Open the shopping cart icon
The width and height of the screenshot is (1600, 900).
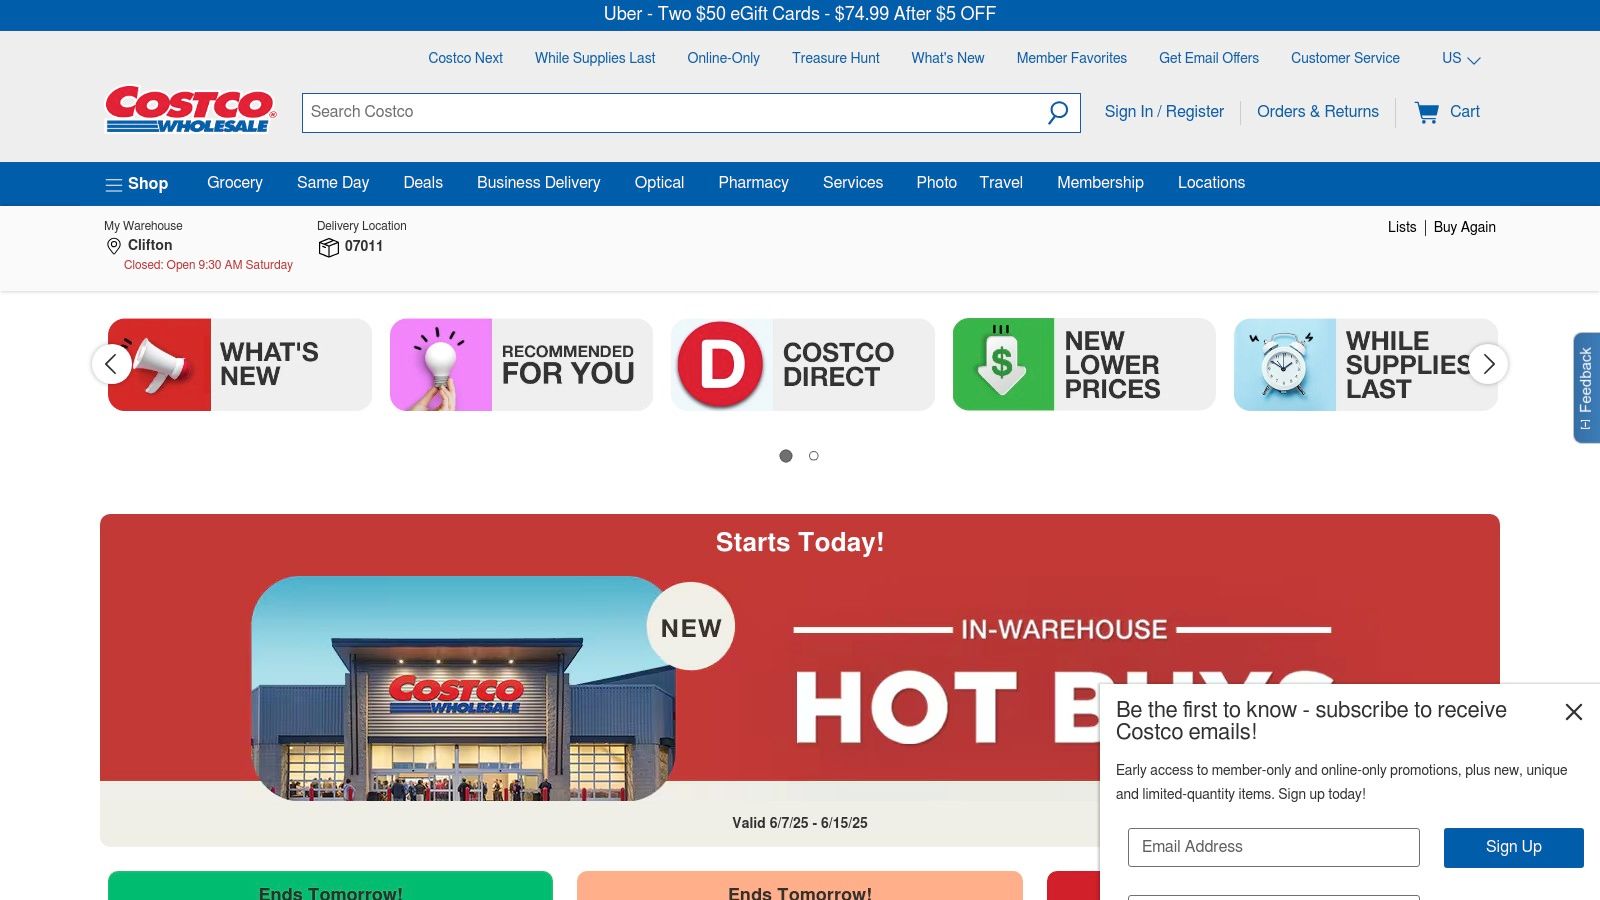[1427, 112]
